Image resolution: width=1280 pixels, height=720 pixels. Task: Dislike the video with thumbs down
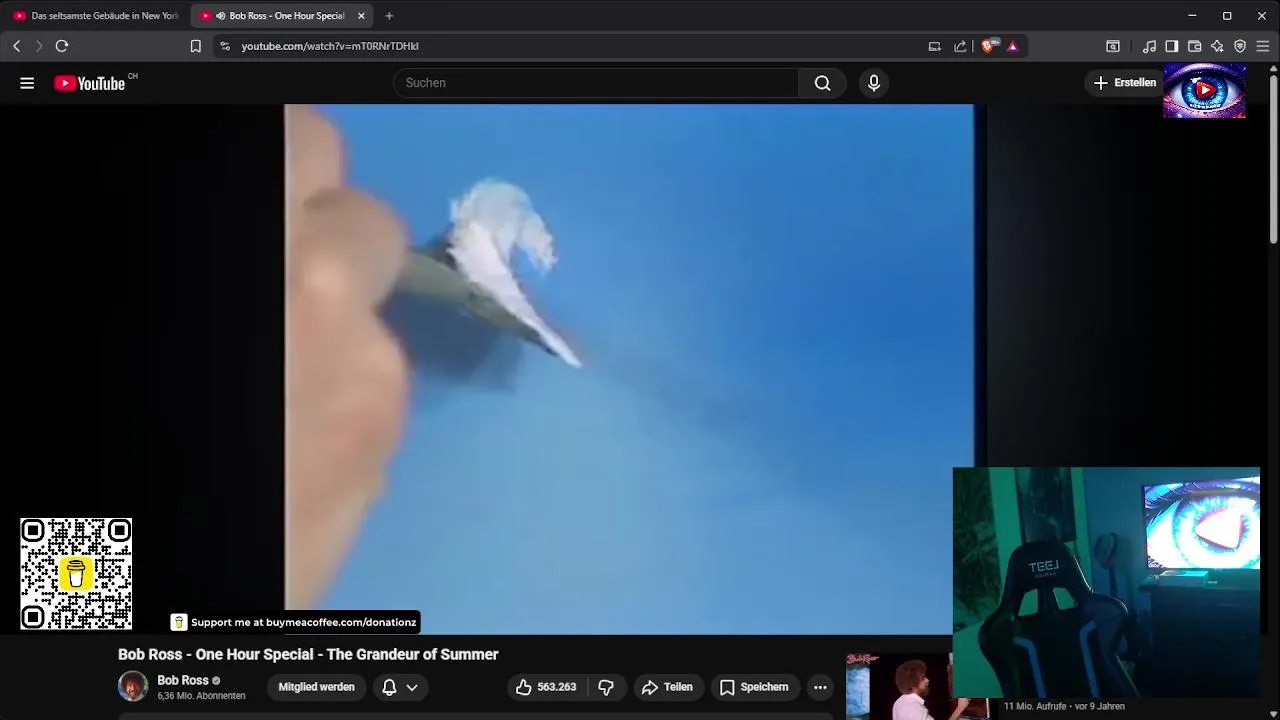pyautogui.click(x=606, y=687)
